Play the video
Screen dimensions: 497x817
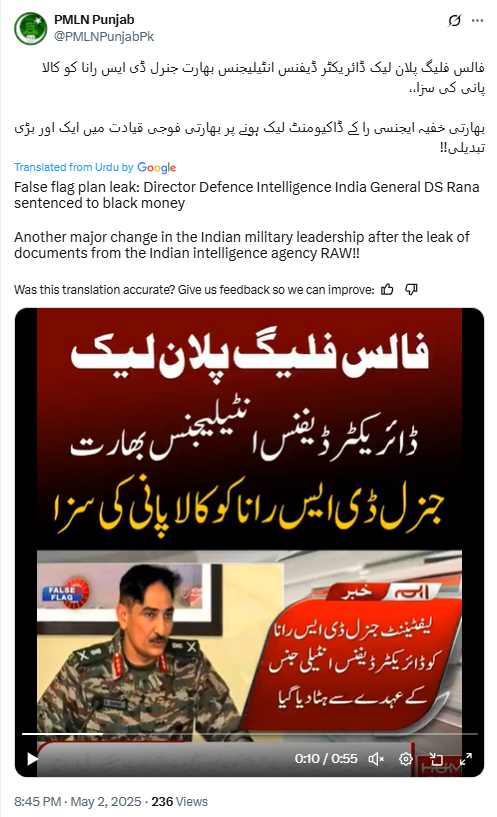[x=32, y=759]
